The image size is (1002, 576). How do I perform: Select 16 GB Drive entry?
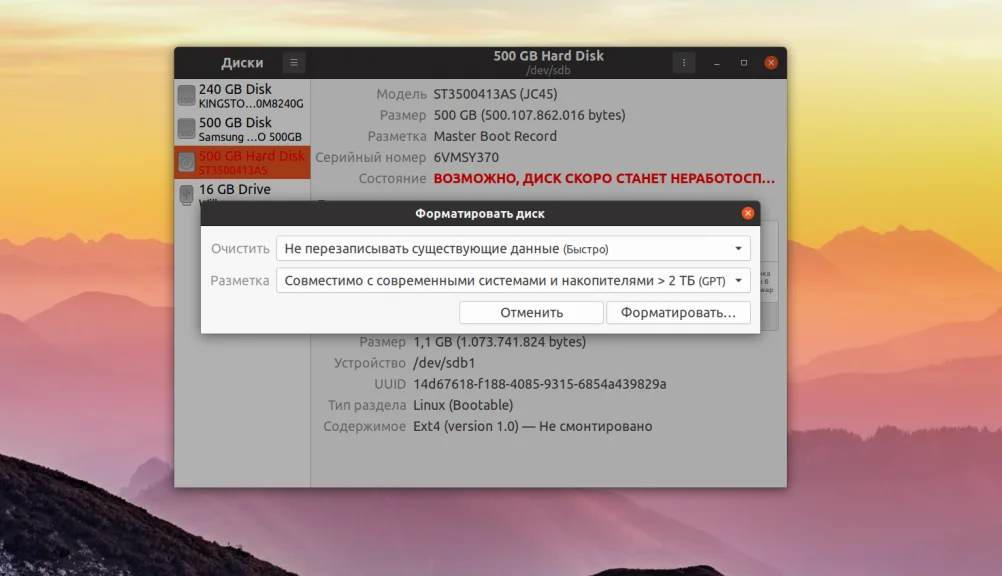(242, 191)
